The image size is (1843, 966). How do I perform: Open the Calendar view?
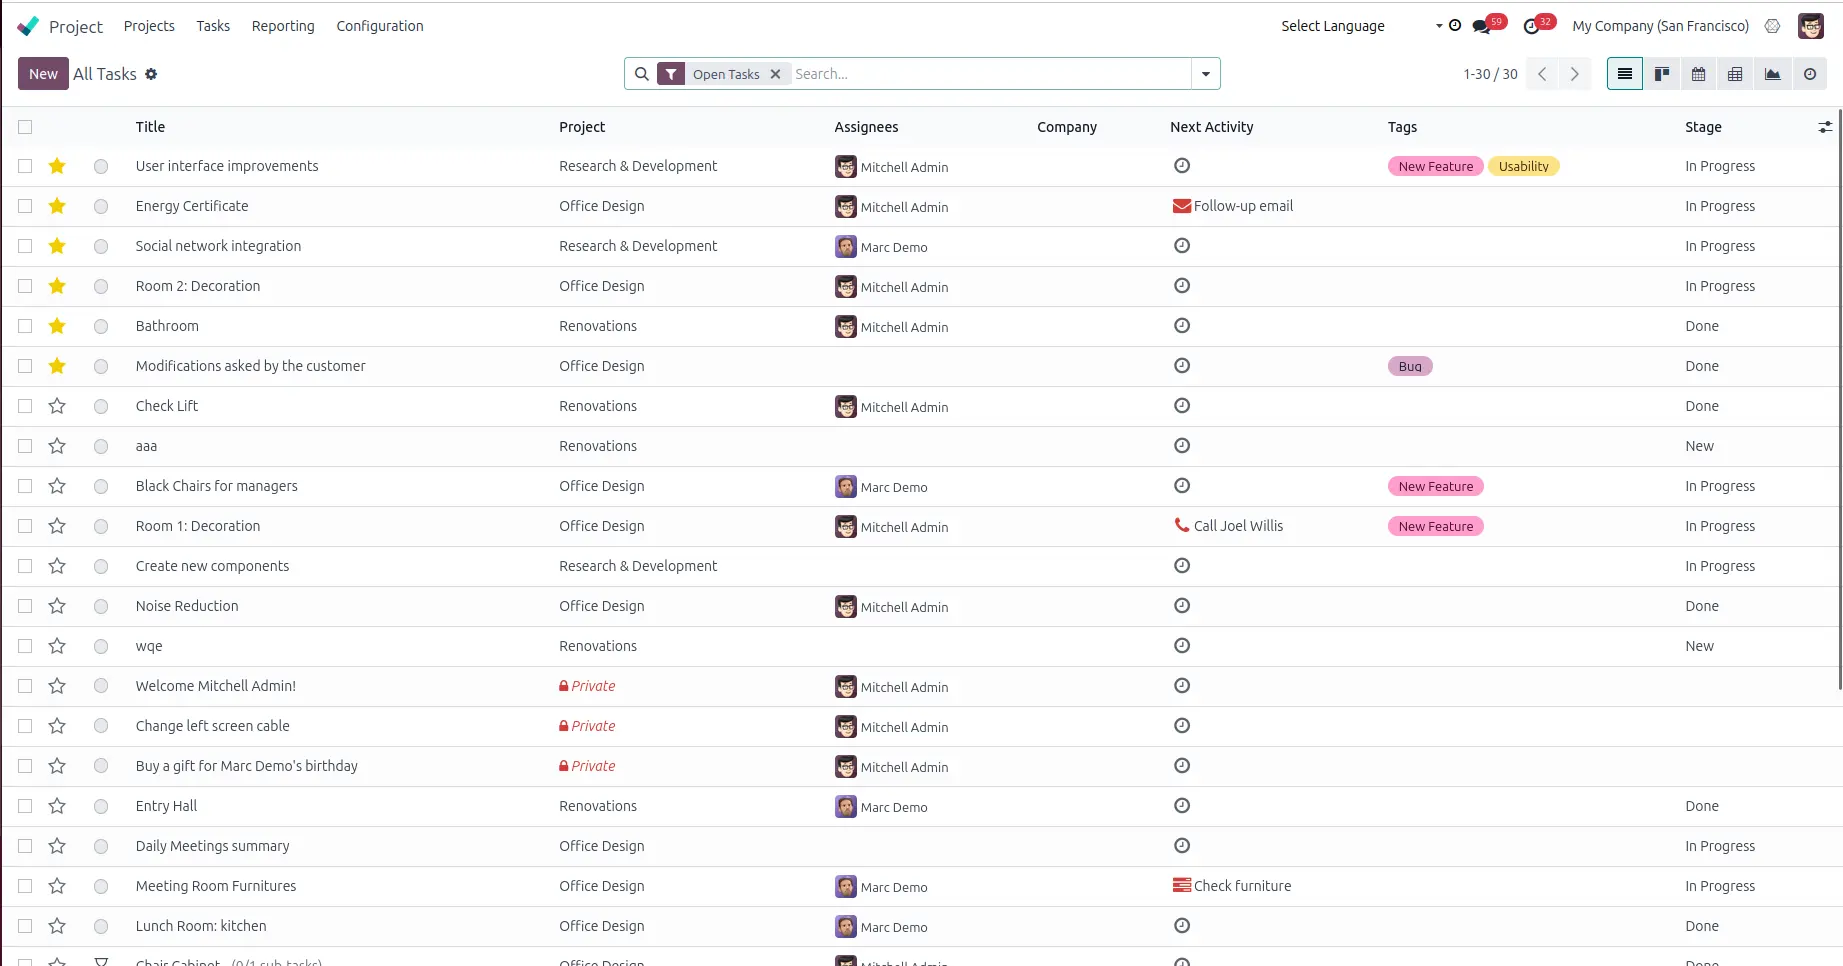(x=1698, y=74)
